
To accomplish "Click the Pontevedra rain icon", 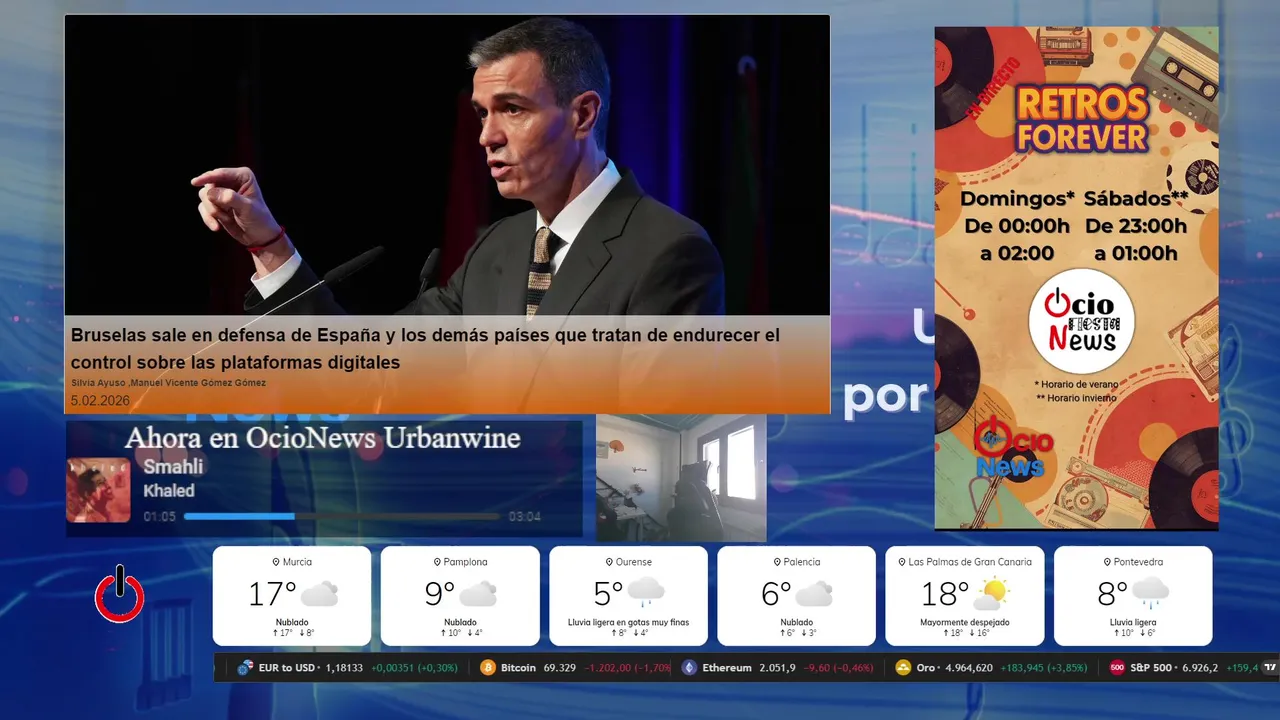I will click(x=1150, y=592).
